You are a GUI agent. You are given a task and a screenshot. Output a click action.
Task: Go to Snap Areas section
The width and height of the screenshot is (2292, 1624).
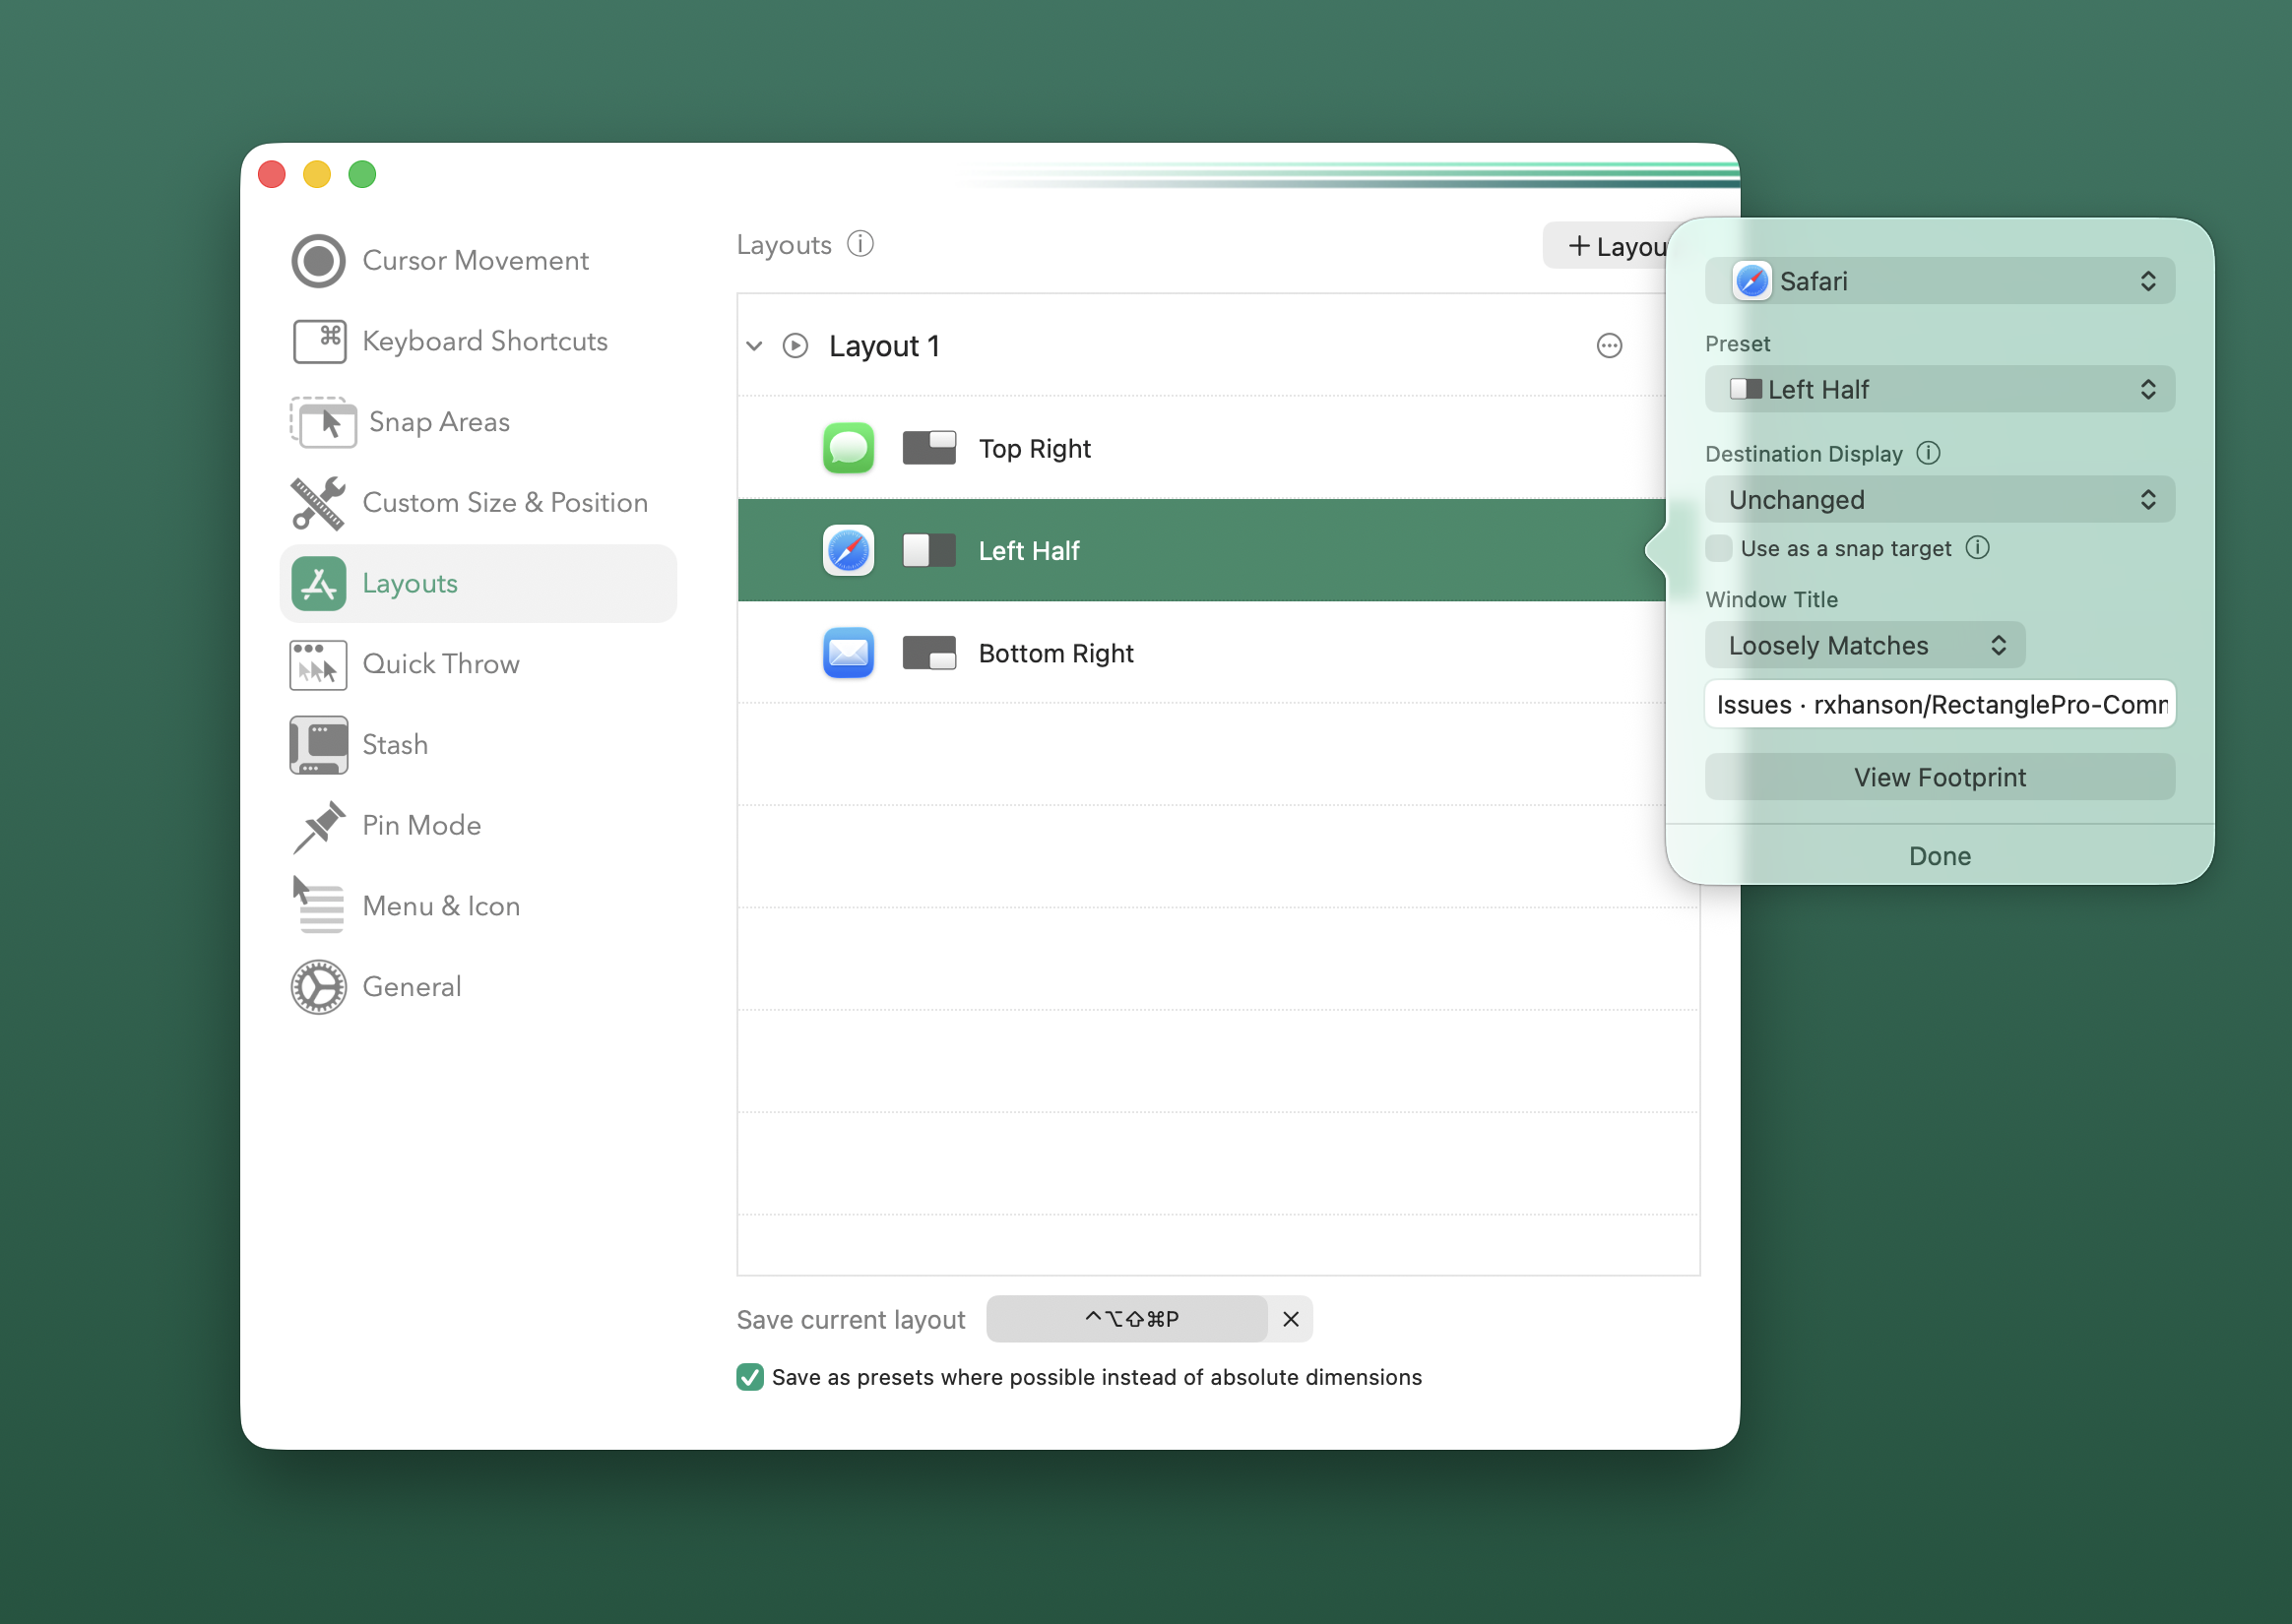478,423
